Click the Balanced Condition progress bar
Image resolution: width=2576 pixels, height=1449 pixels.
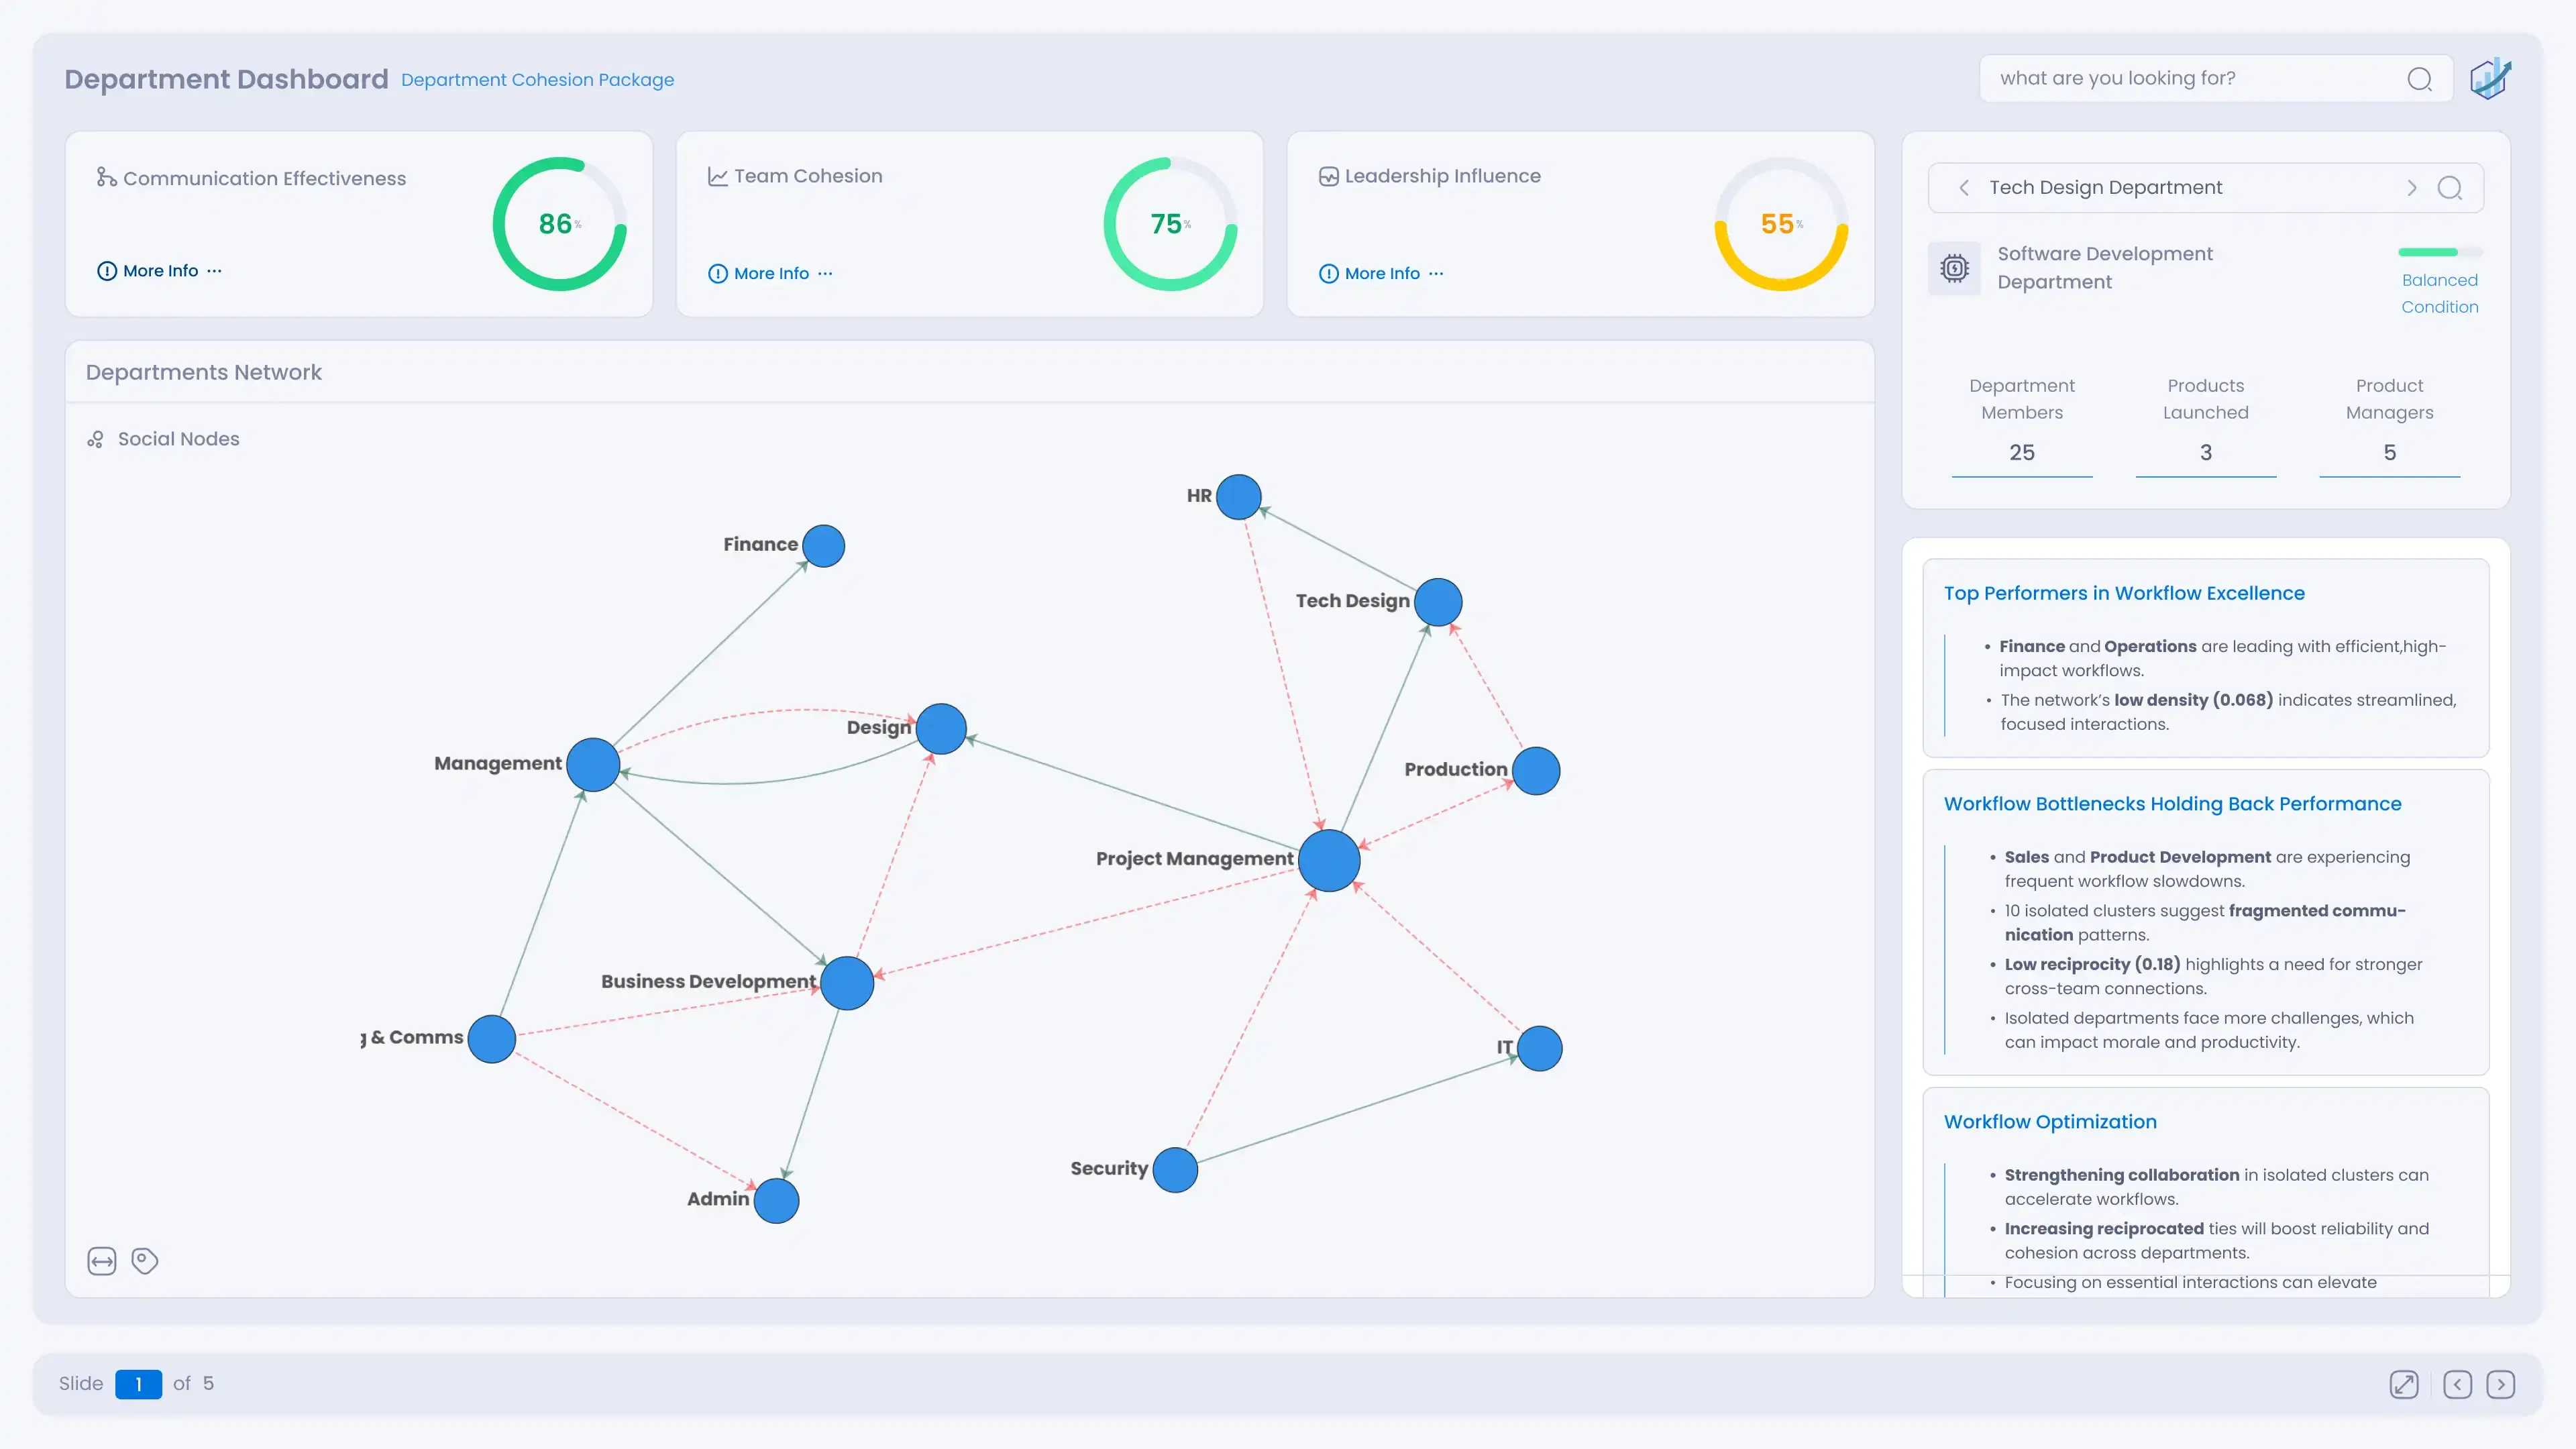[x=2440, y=252]
